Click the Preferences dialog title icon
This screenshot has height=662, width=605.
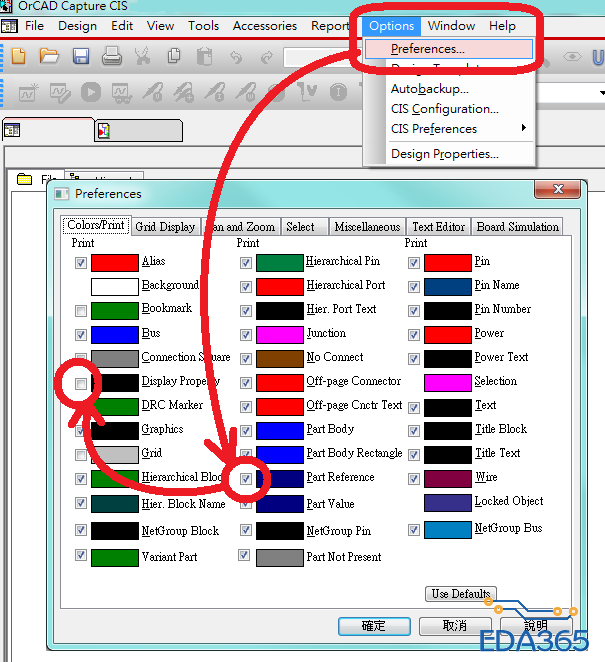pyautogui.click(x=62, y=194)
